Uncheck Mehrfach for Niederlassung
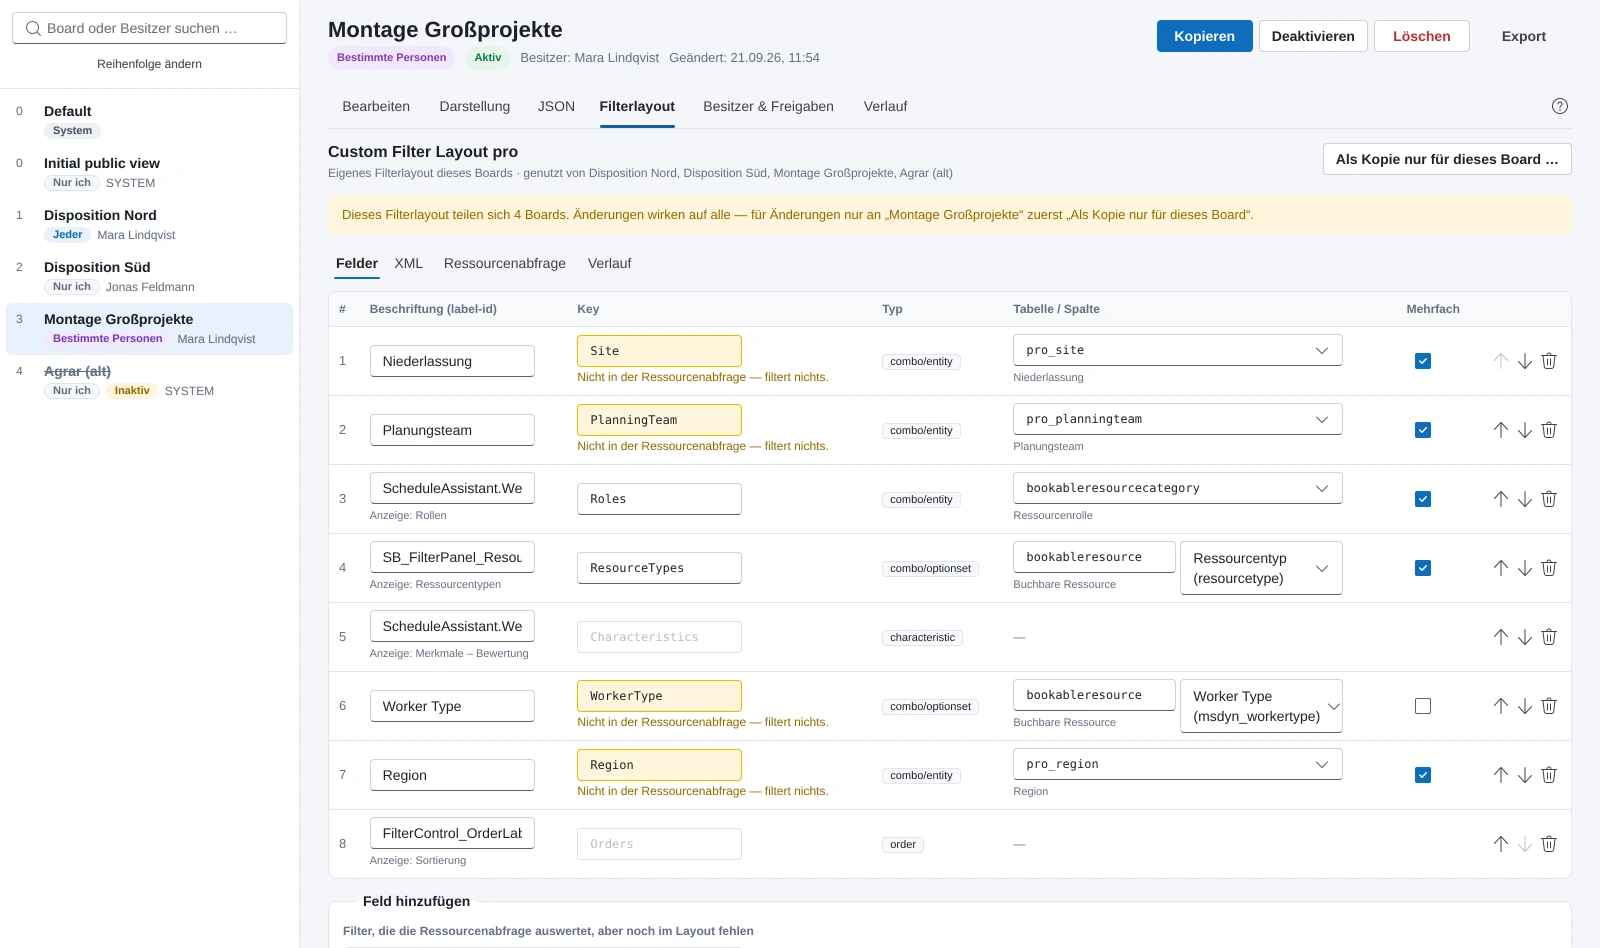The width and height of the screenshot is (1600, 948). pyautogui.click(x=1423, y=361)
